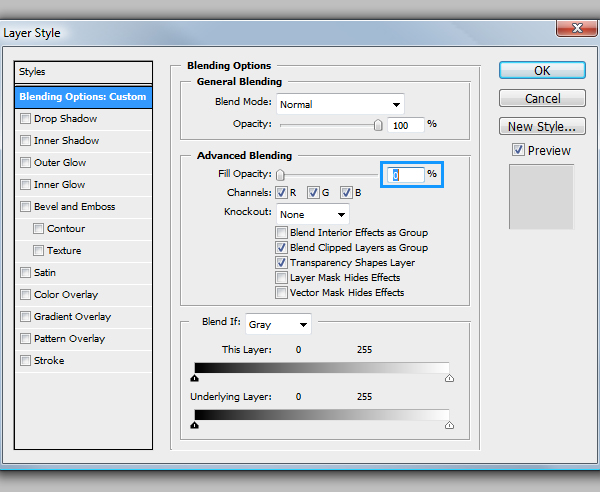Uncheck the R channel box
Viewport: 600px width, 492px height.
pos(281,192)
